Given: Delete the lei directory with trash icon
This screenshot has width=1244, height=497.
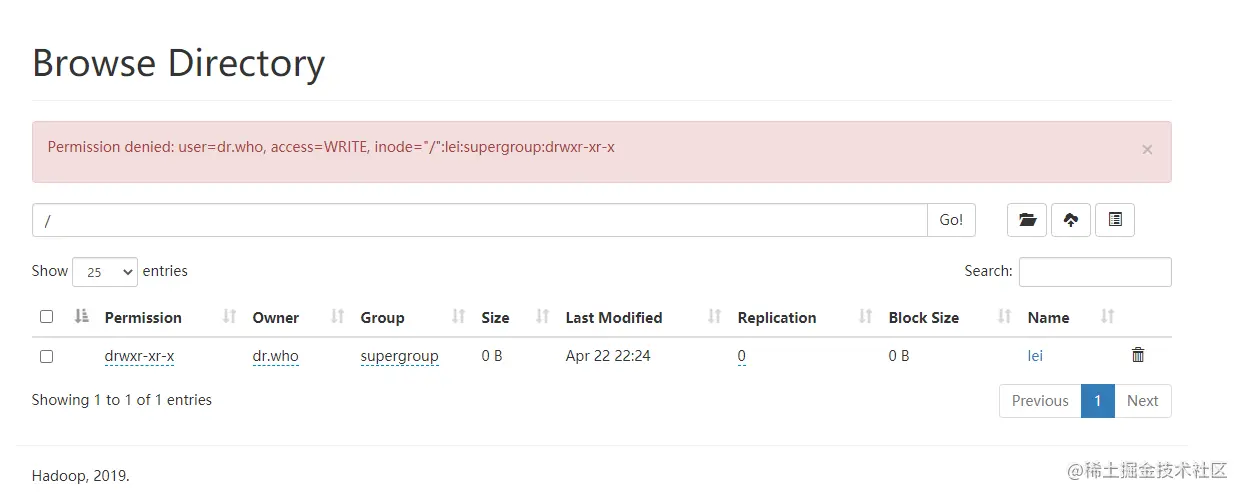Looking at the screenshot, I should tap(1138, 355).
